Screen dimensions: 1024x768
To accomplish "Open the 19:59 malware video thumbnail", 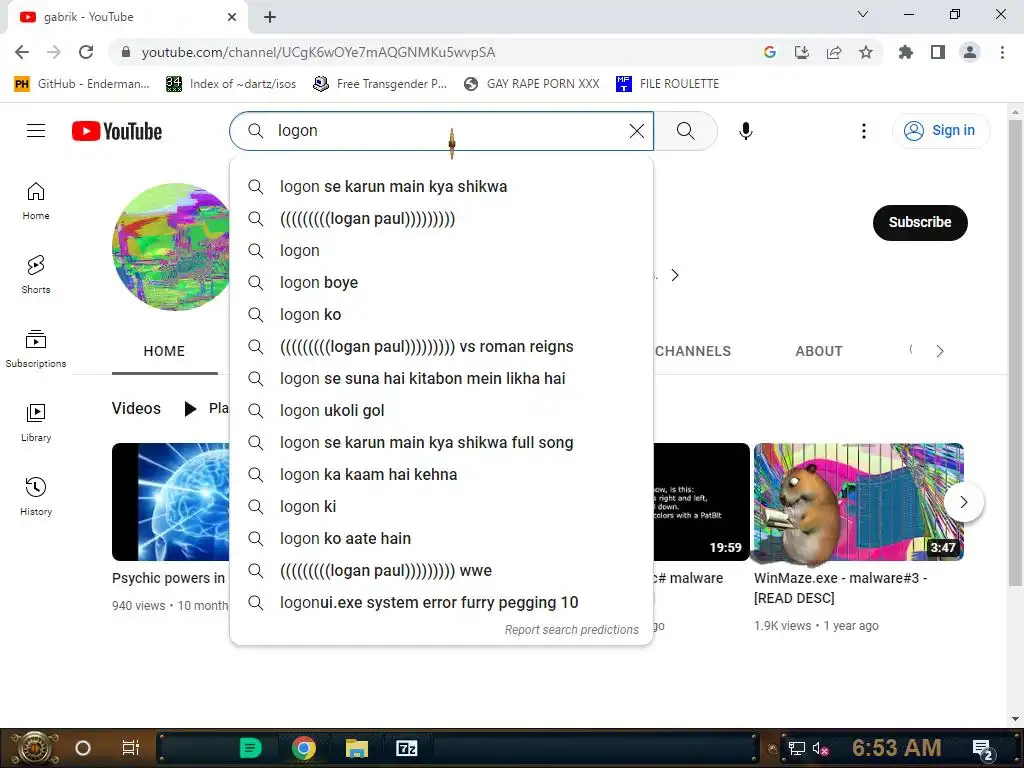I will pyautogui.click(x=701, y=502).
